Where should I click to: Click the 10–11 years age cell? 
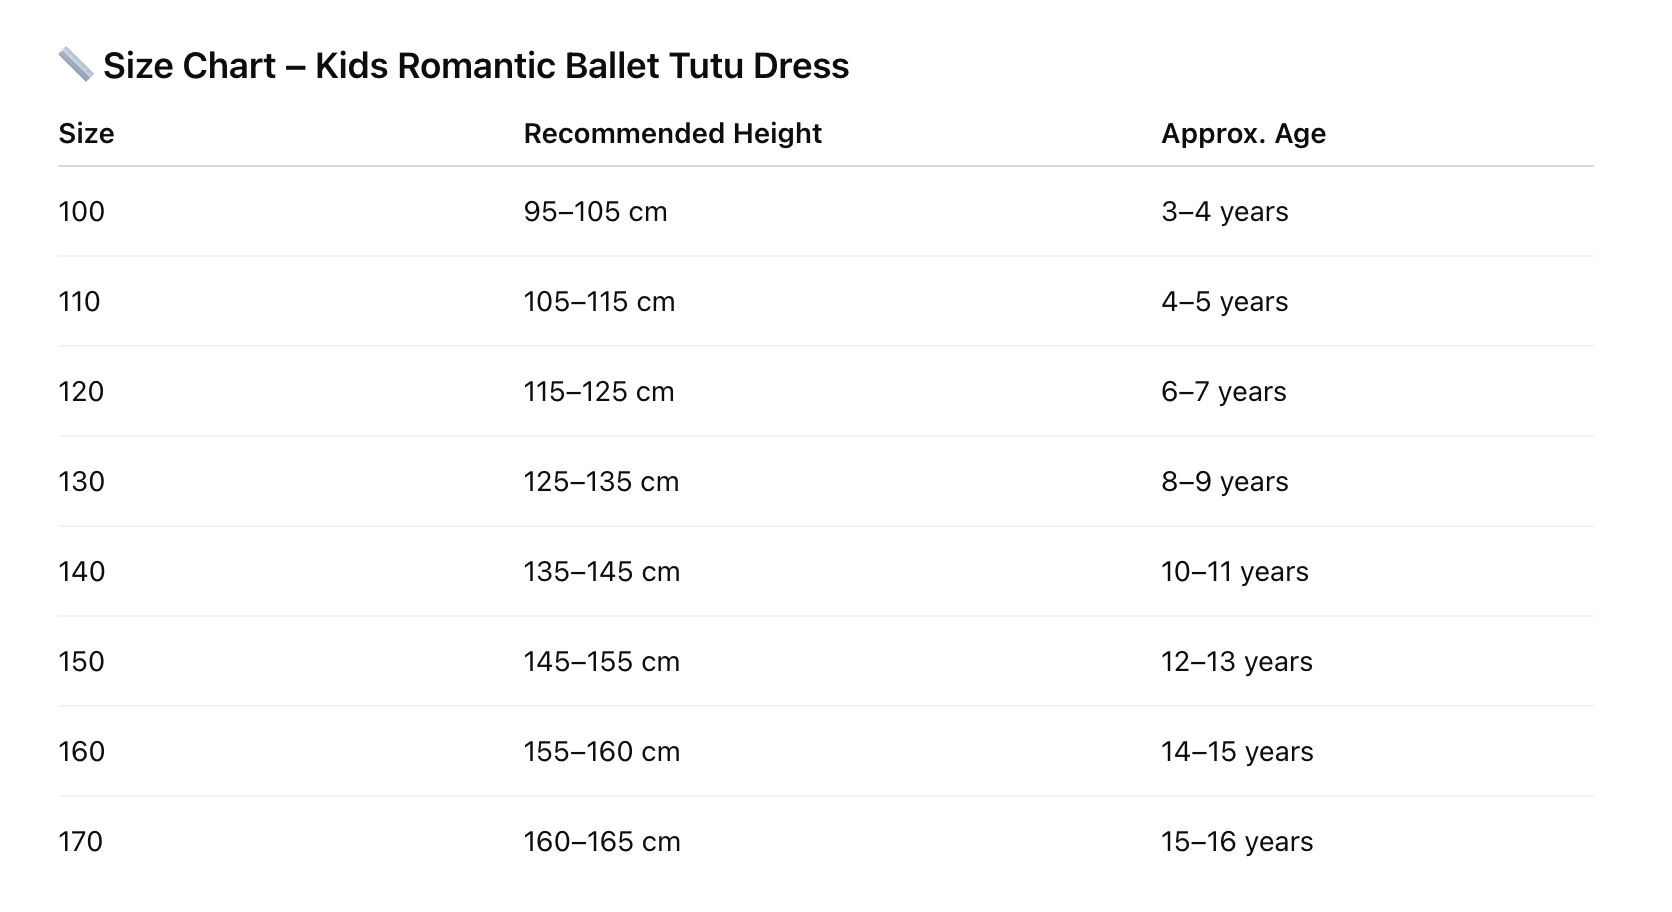[1234, 572]
